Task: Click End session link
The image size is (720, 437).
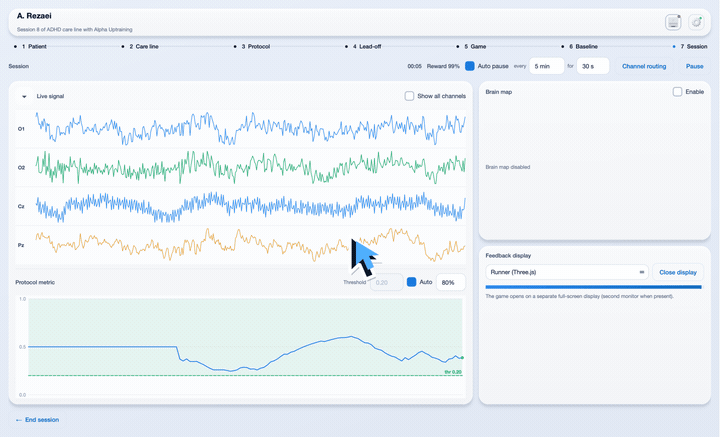Action: (37, 420)
